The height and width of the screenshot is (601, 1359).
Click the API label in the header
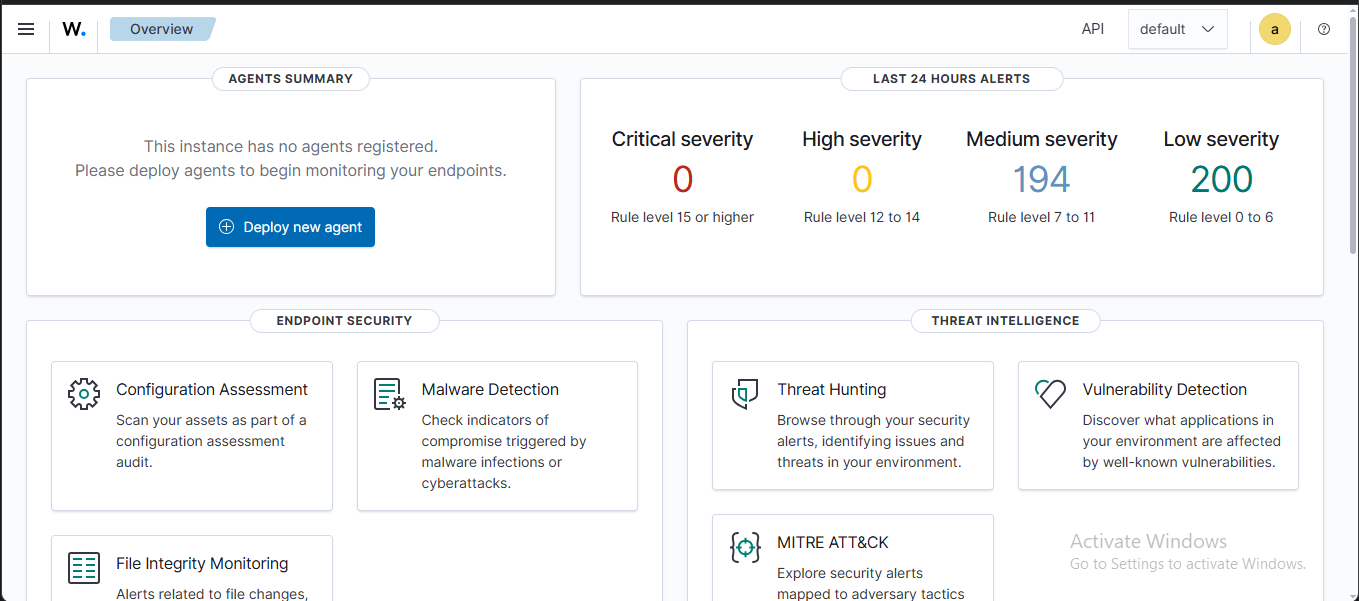(x=1093, y=29)
